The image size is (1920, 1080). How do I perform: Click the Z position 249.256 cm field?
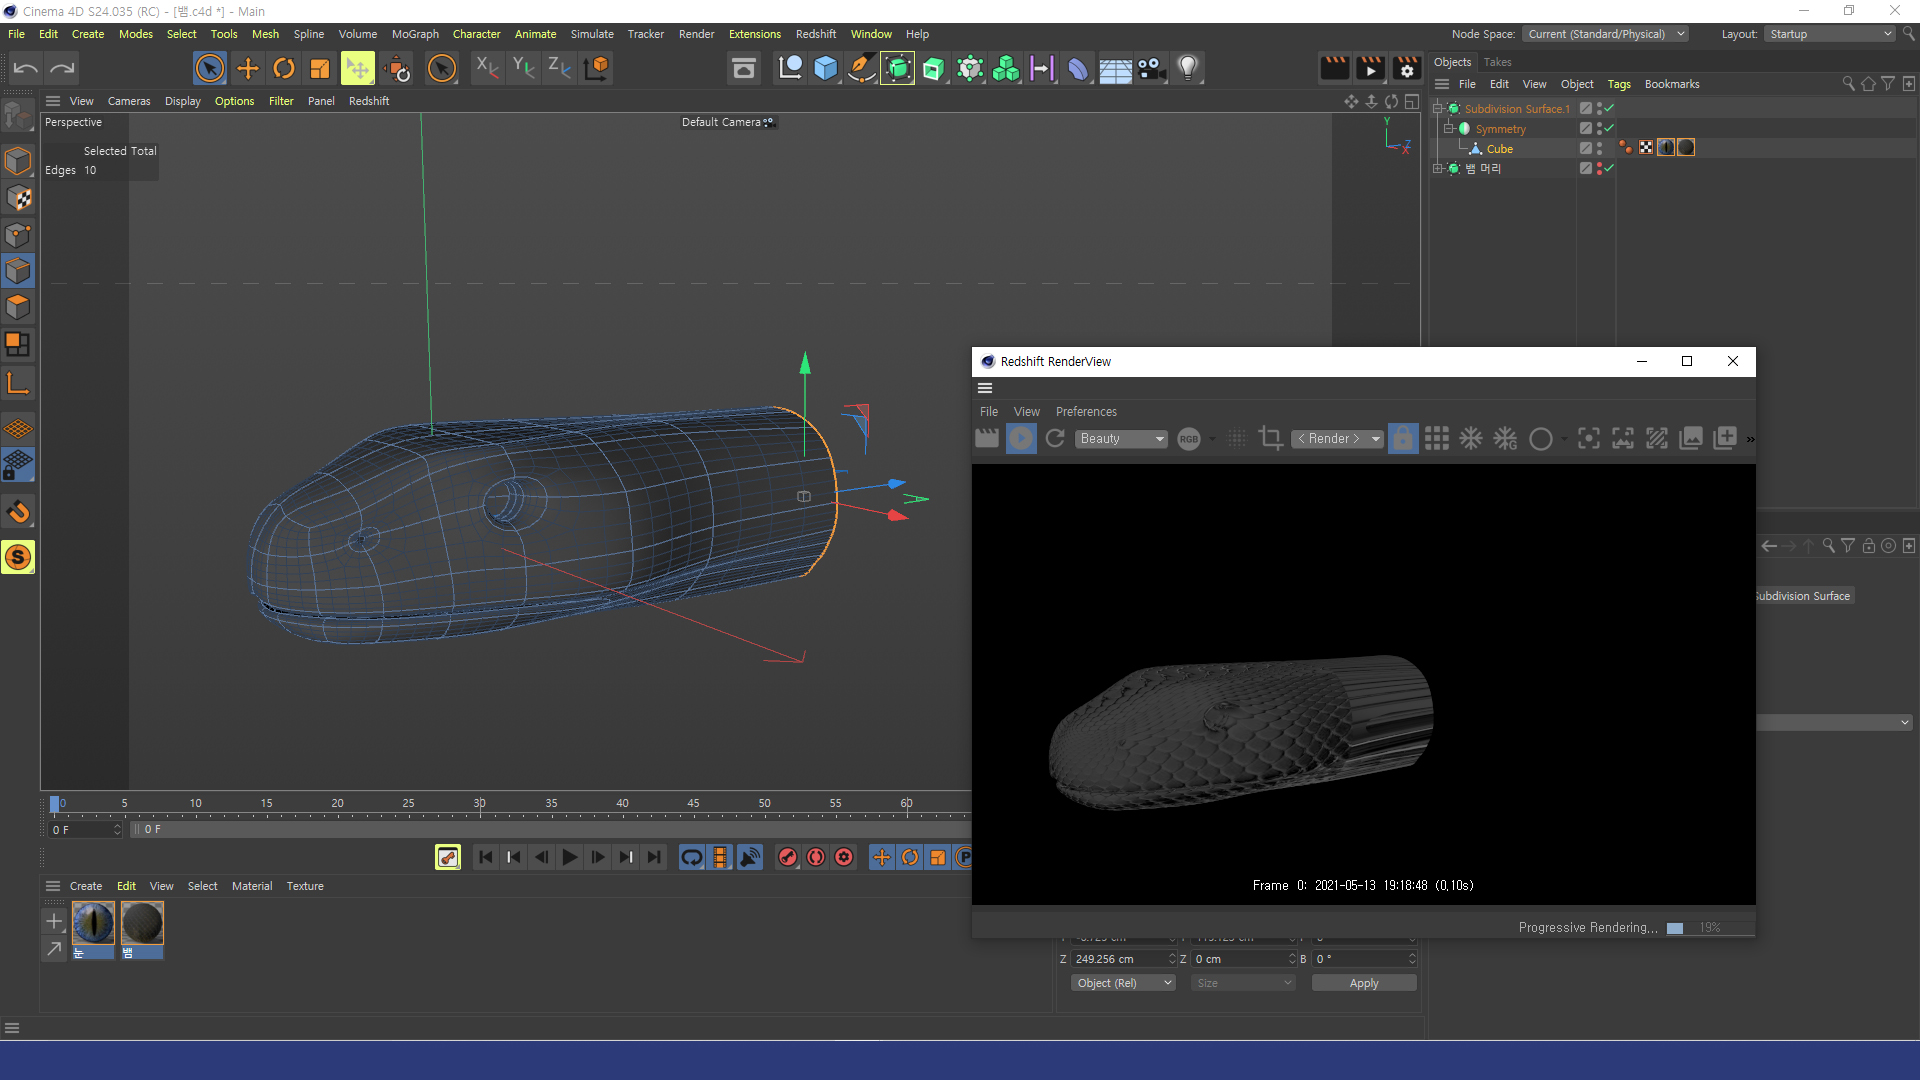(x=1122, y=959)
